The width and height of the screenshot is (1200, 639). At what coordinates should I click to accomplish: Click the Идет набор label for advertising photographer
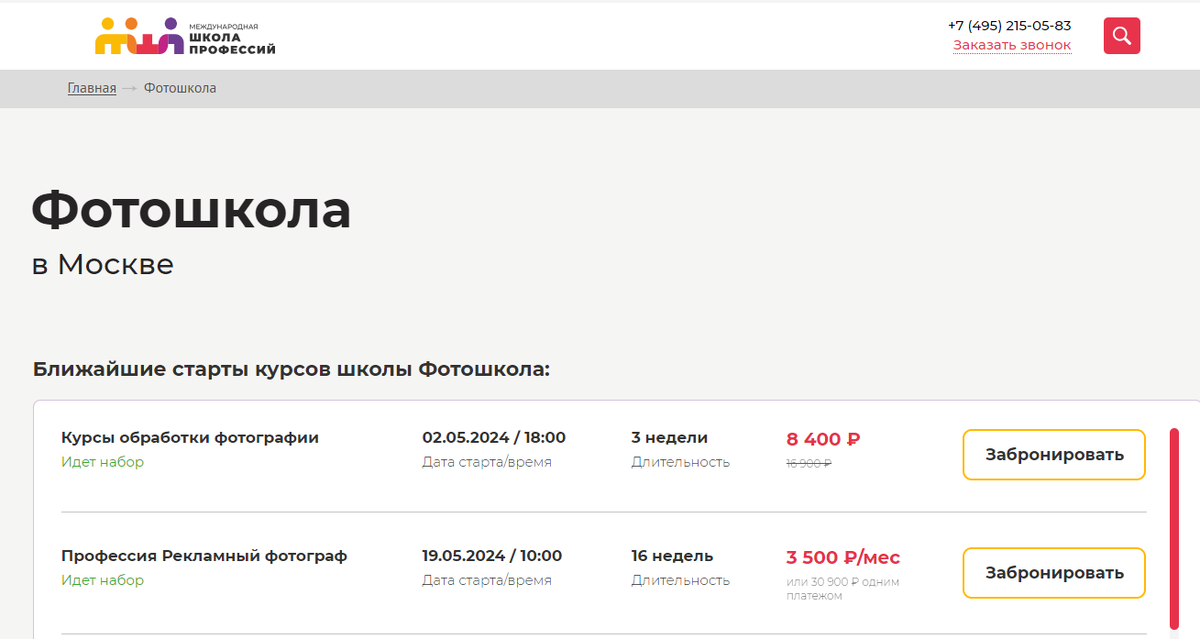[104, 580]
